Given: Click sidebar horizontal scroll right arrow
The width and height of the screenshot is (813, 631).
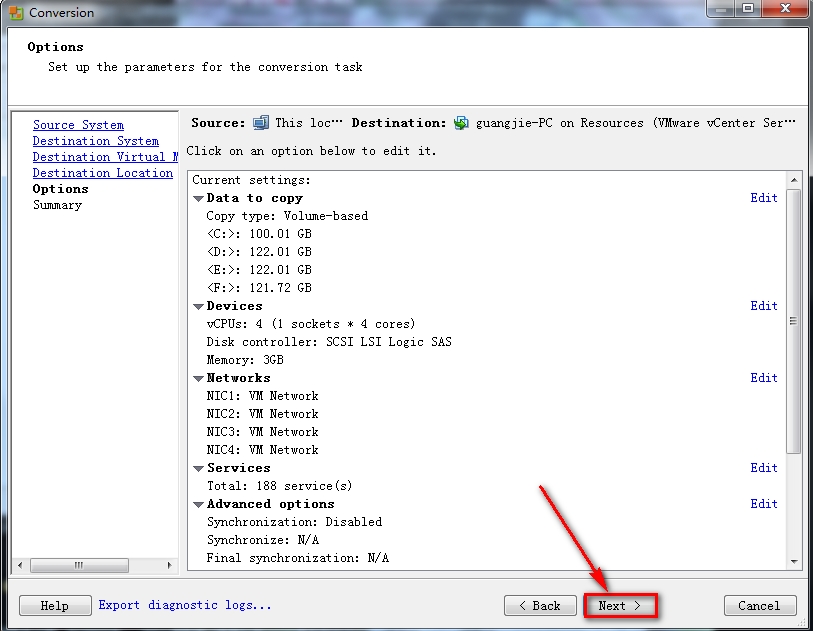Looking at the screenshot, I should tap(170, 565).
